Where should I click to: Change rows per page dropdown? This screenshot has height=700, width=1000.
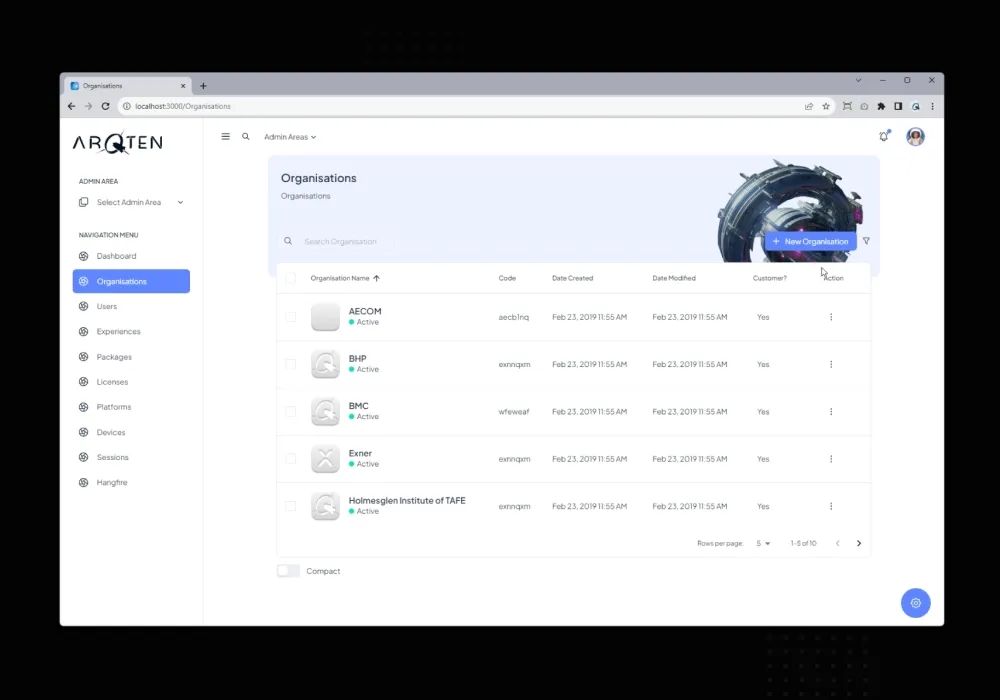coord(763,543)
